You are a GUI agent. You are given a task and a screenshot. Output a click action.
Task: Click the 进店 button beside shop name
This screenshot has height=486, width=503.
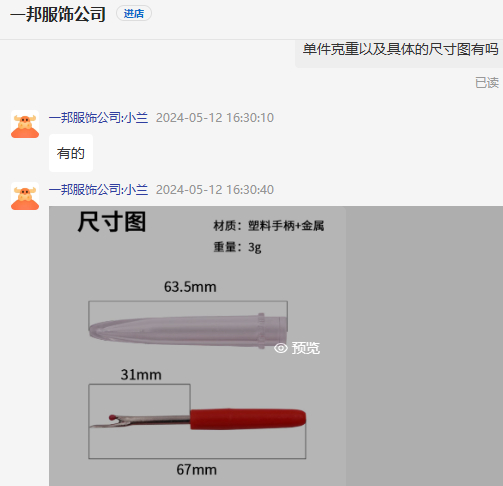pos(134,14)
